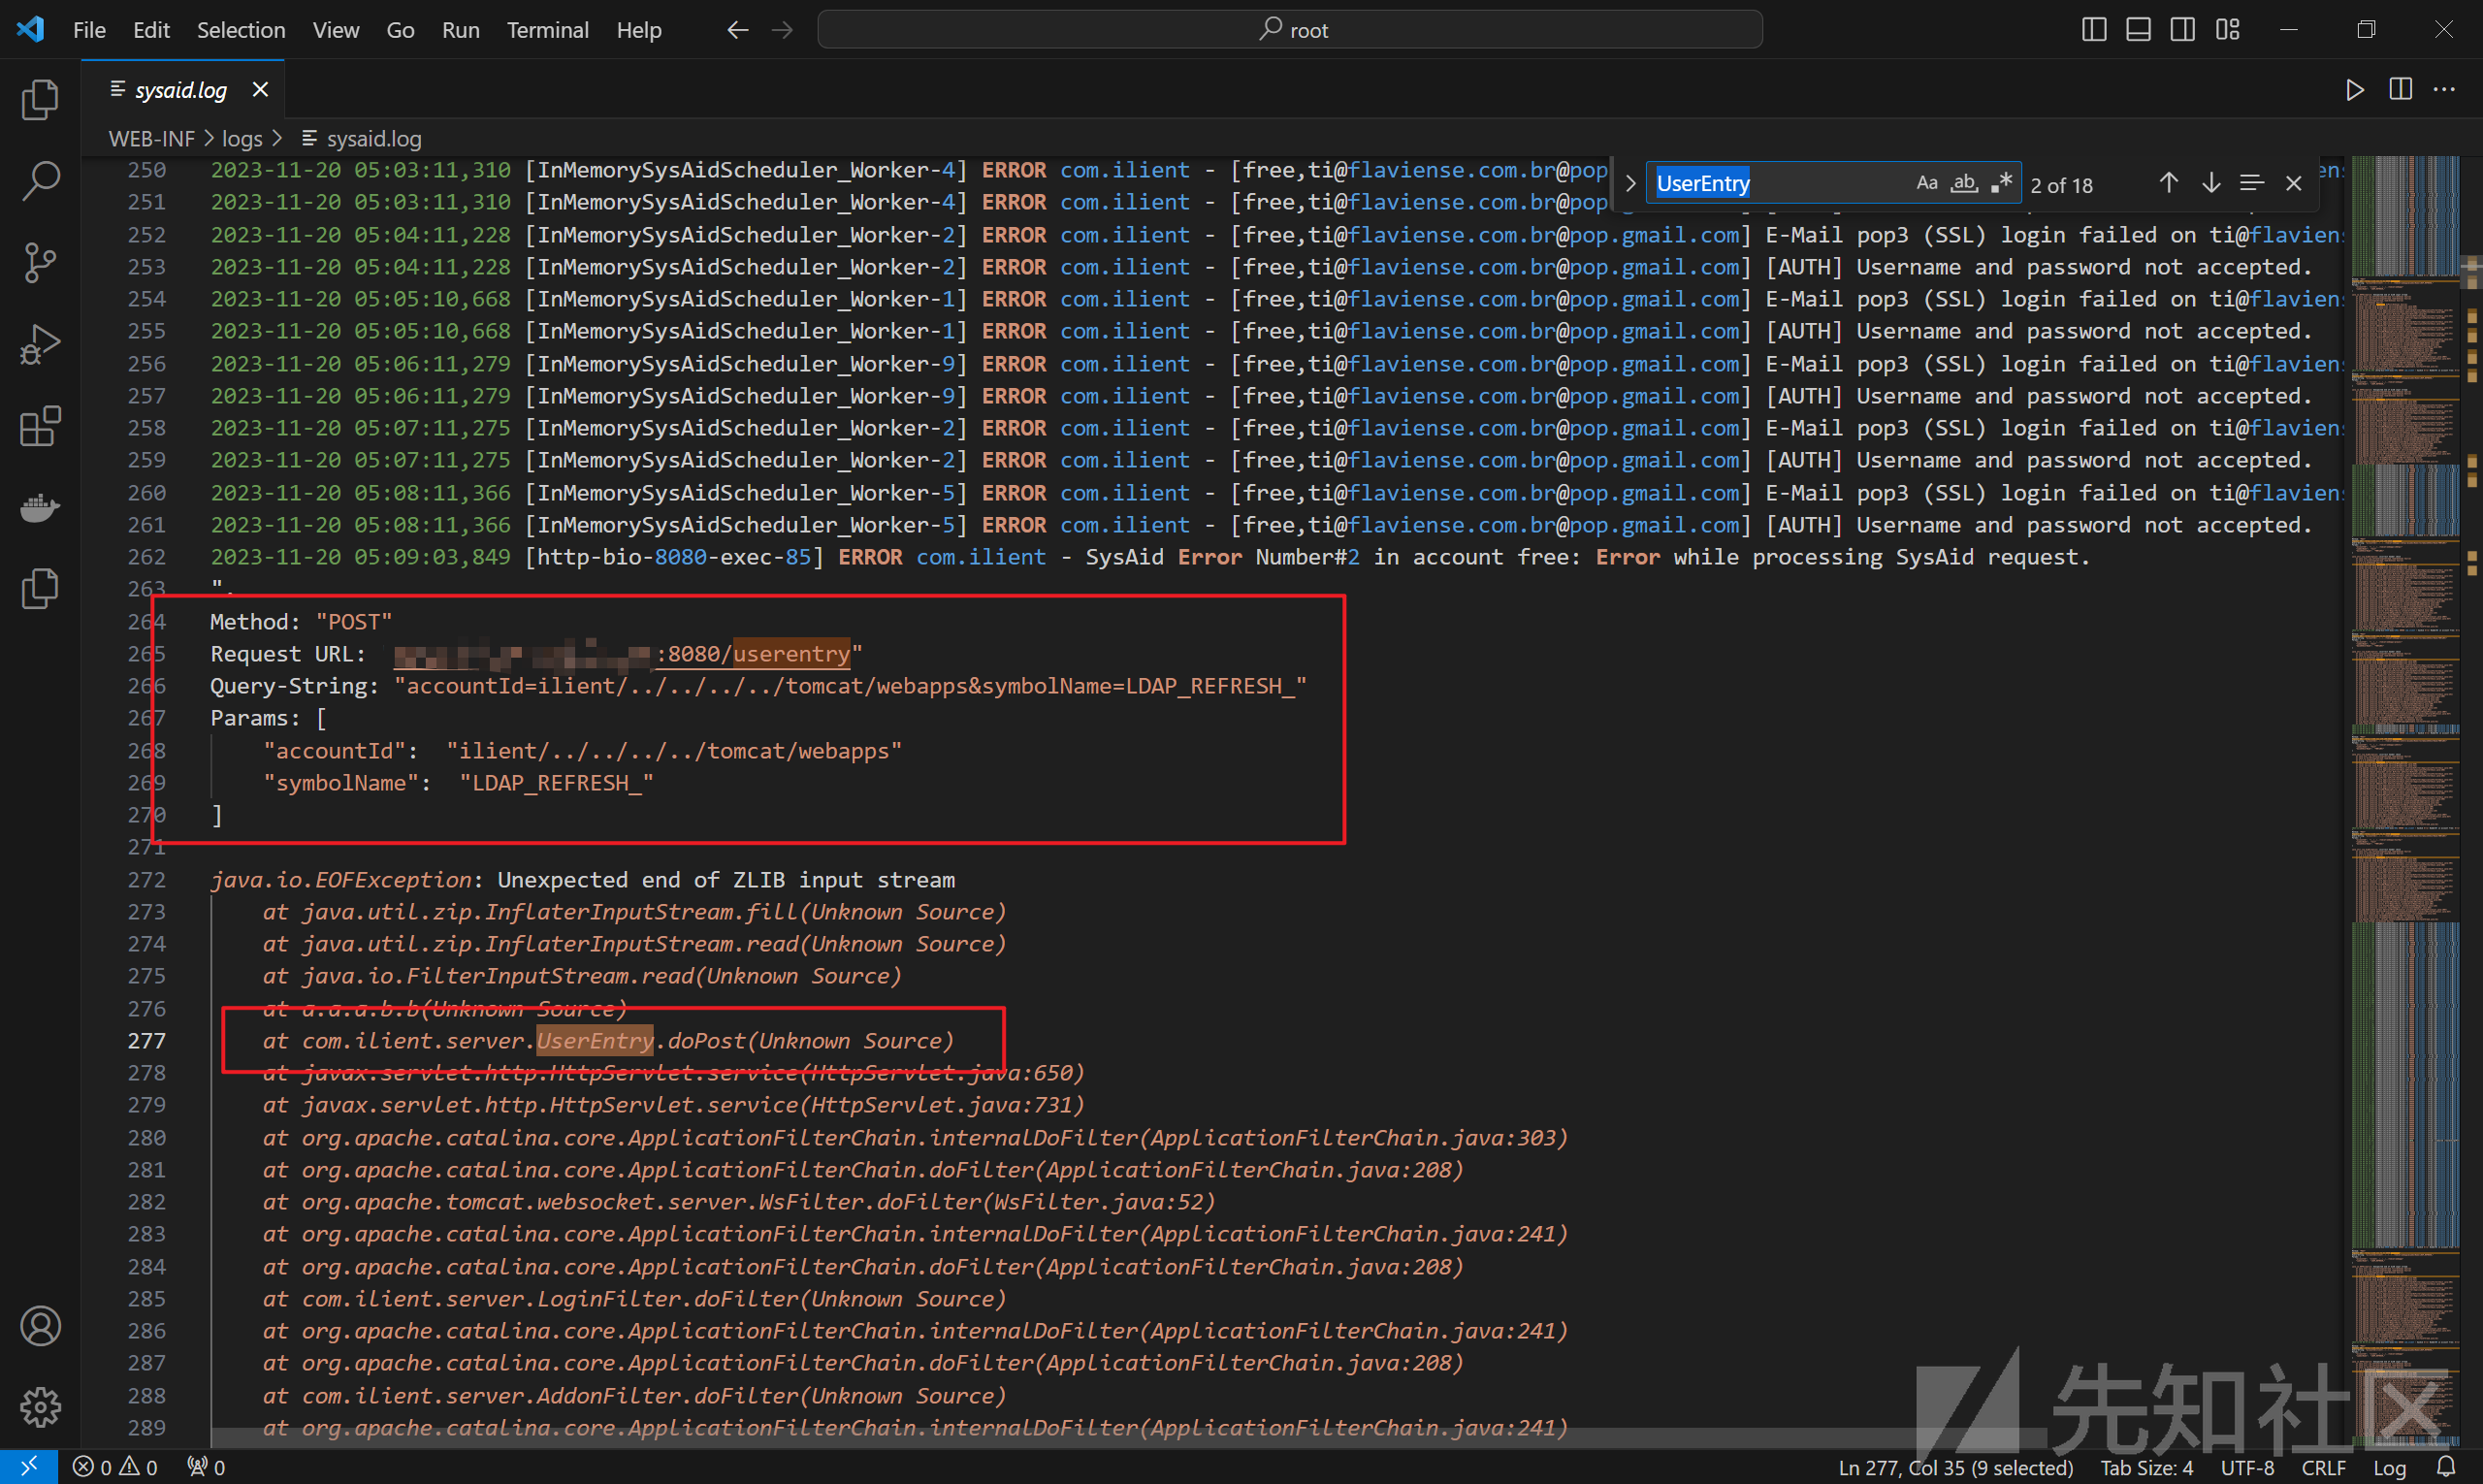Toggle Match Case in find widget
The width and height of the screenshot is (2483, 1484).
[1926, 184]
